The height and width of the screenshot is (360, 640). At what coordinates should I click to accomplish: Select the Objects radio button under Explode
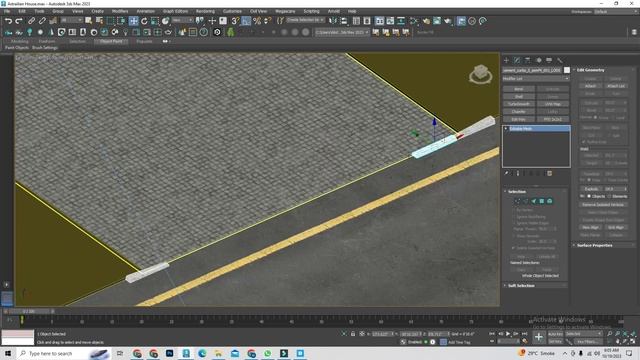(589, 196)
